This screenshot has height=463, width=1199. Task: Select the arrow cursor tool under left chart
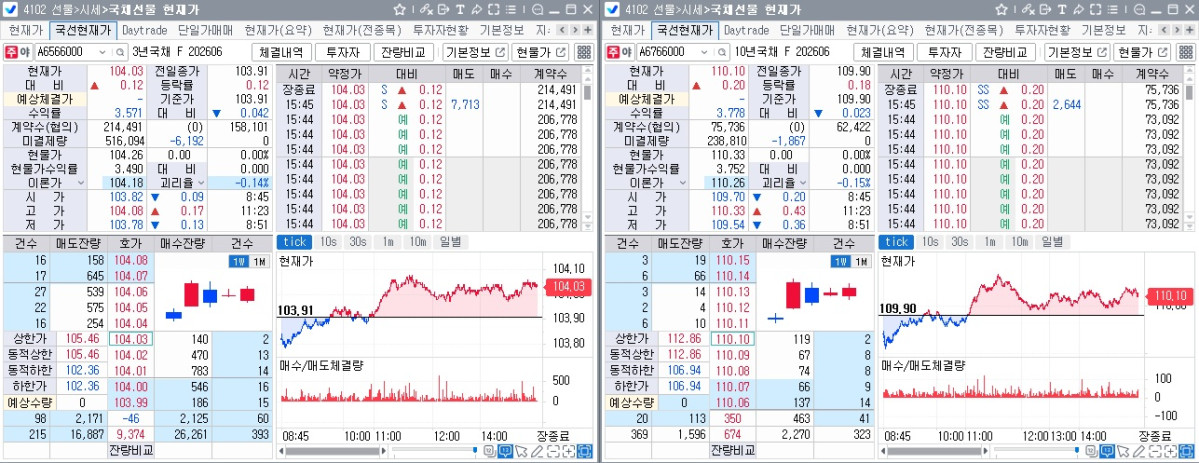pyautogui.click(x=521, y=451)
